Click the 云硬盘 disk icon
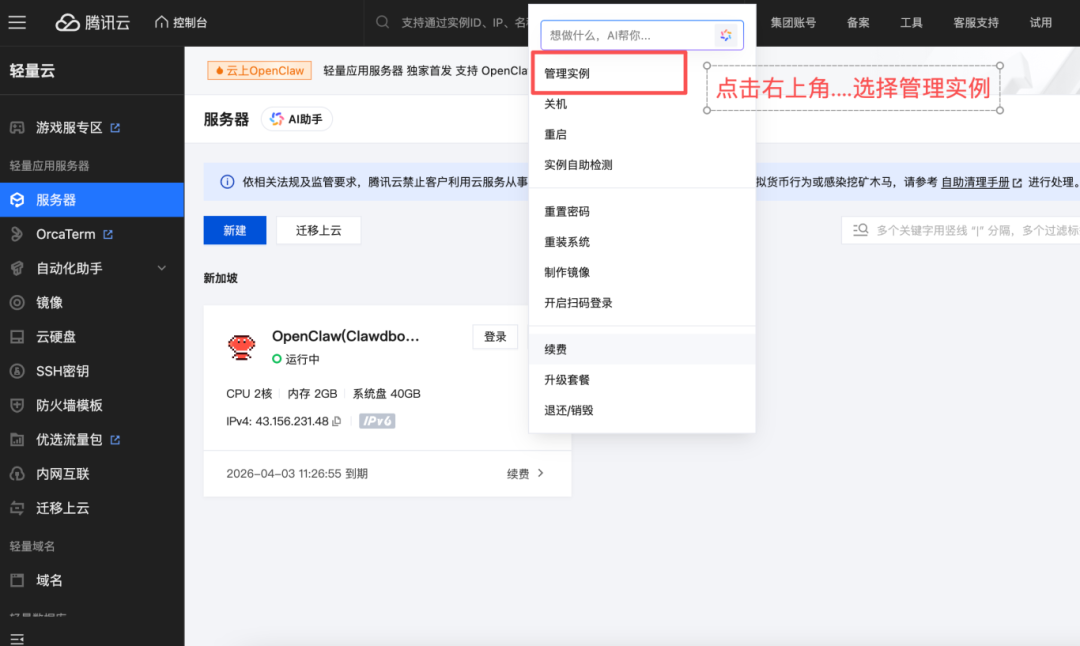This screenshot has height=646, width=1080. 17,337
